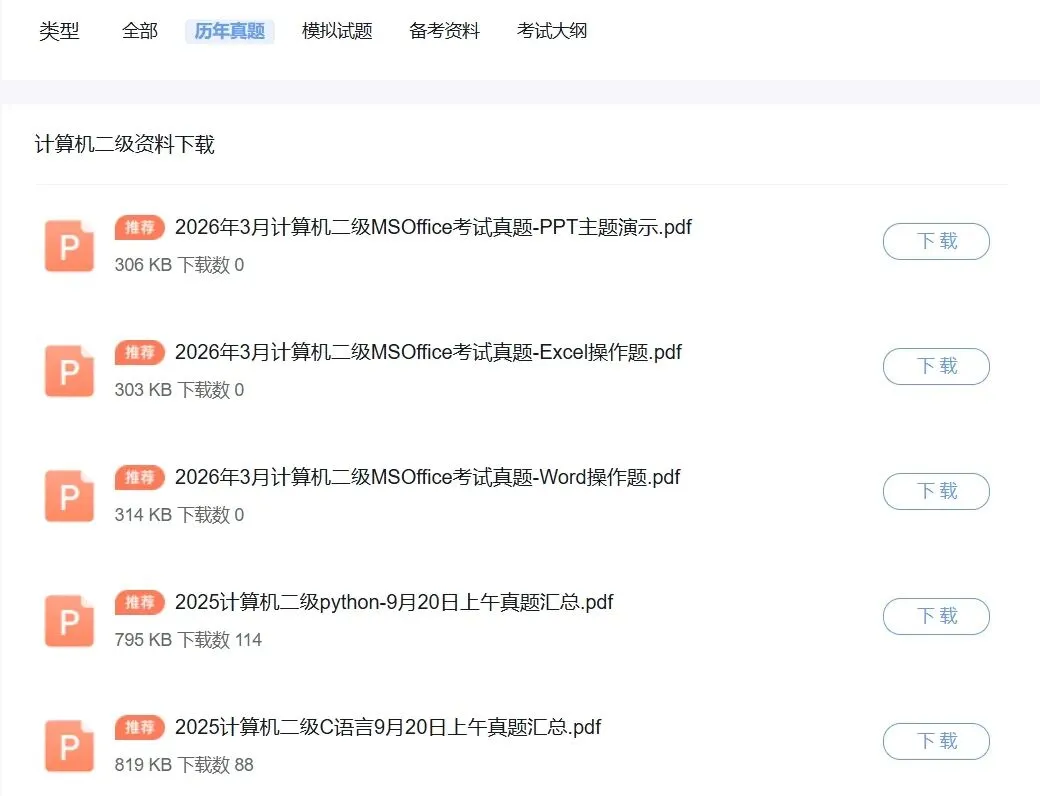This screenshot has height=796, width=1040.
Task: Click the 推荐 badge on the C语言 entry
Action: click(139, 727)
